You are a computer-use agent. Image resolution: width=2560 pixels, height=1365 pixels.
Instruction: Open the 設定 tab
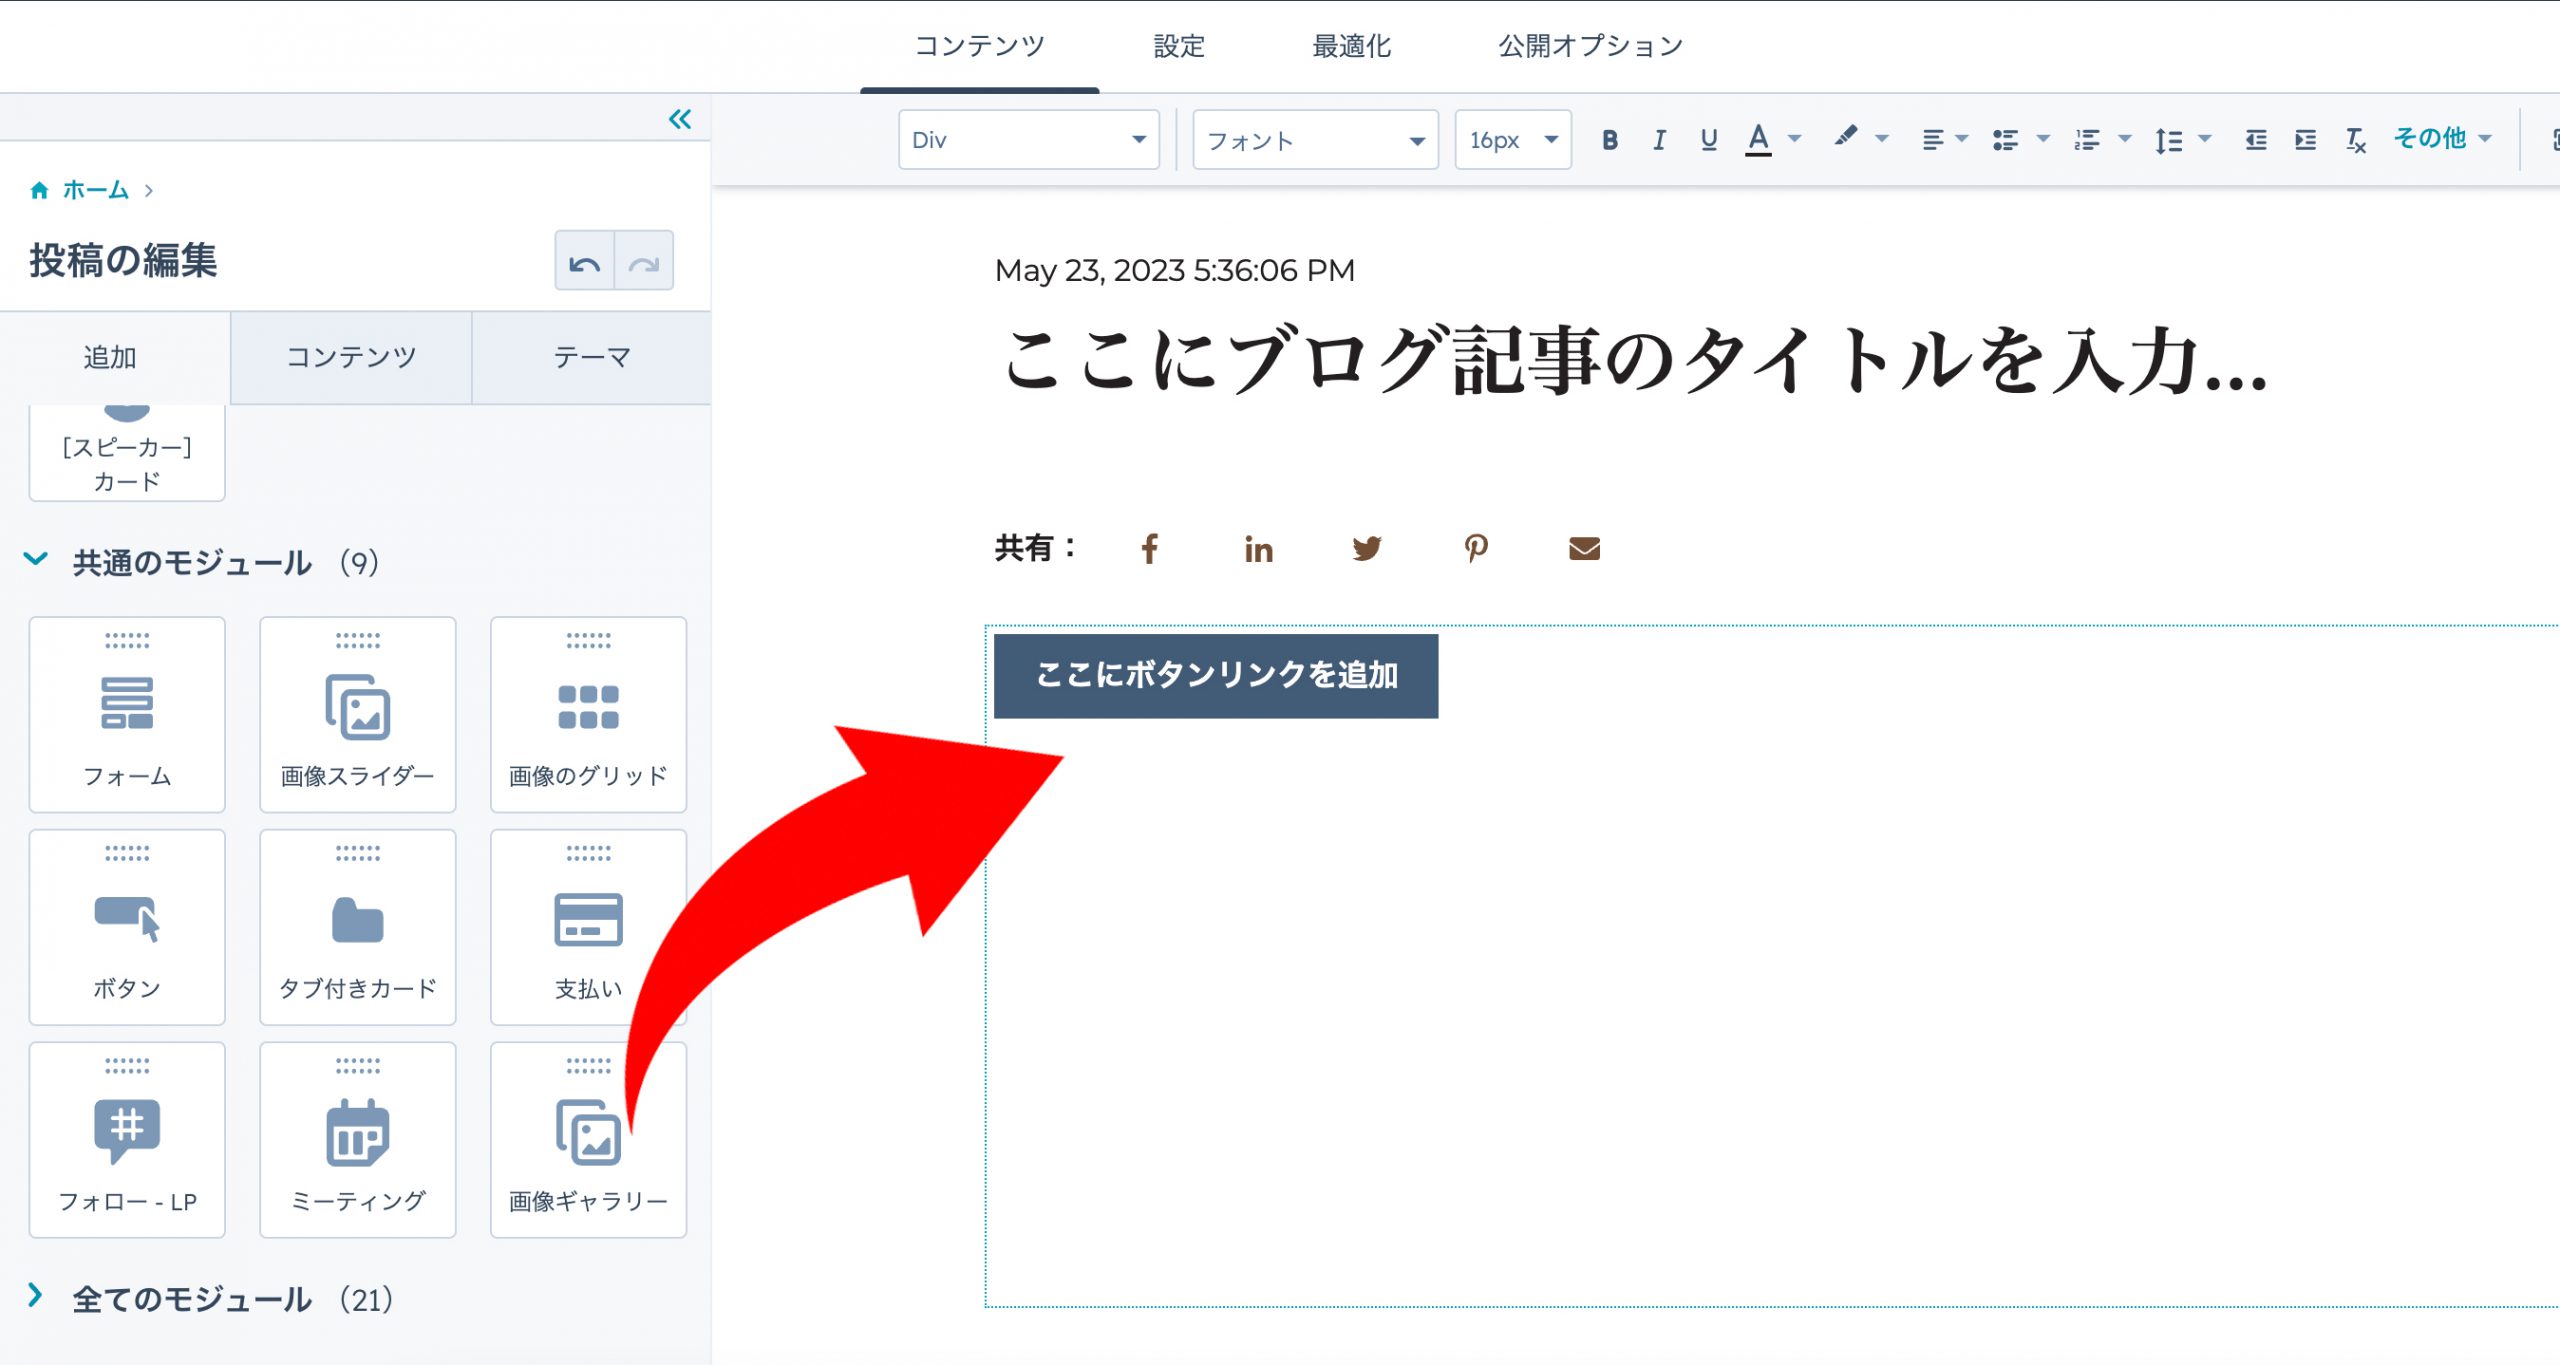pyautogui.click(x=1179, y=46)
